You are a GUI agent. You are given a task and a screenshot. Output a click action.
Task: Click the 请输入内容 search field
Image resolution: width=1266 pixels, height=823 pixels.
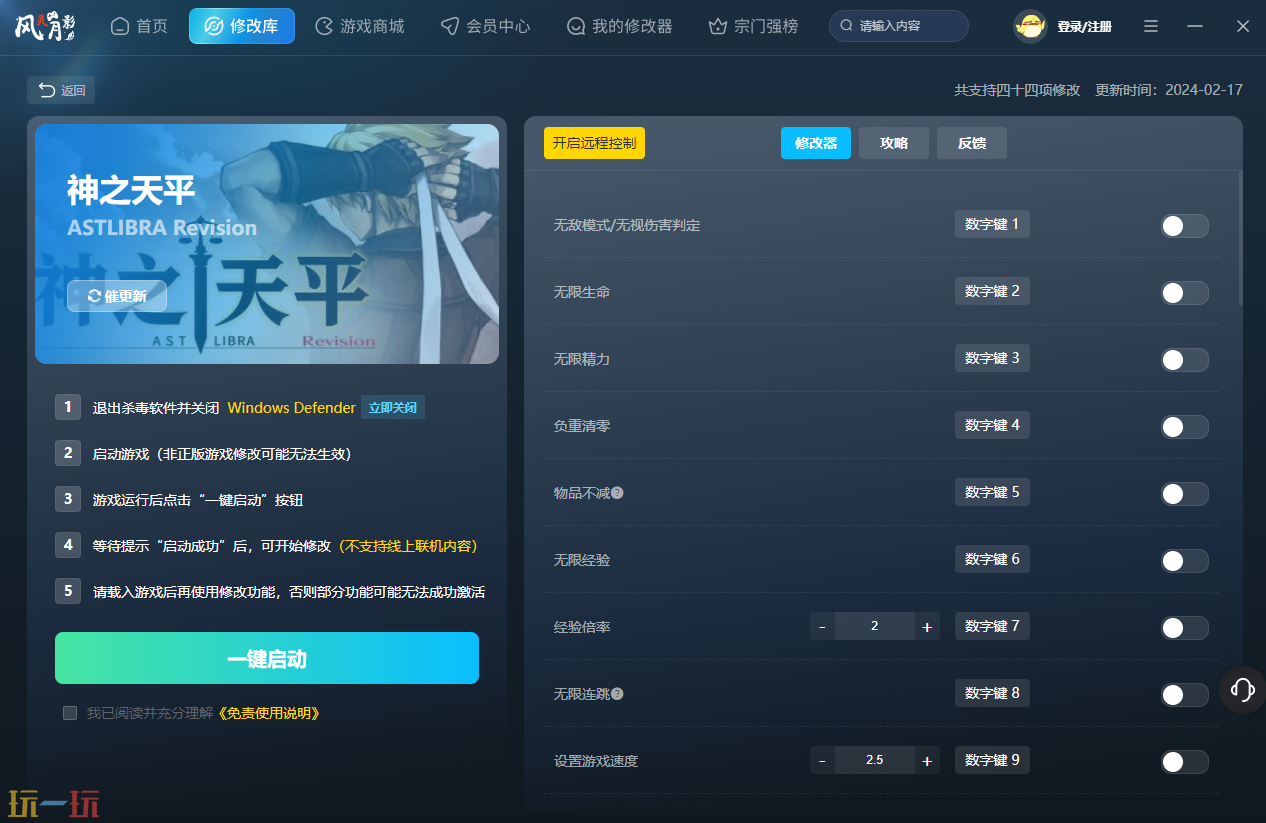tap(899, 26)
